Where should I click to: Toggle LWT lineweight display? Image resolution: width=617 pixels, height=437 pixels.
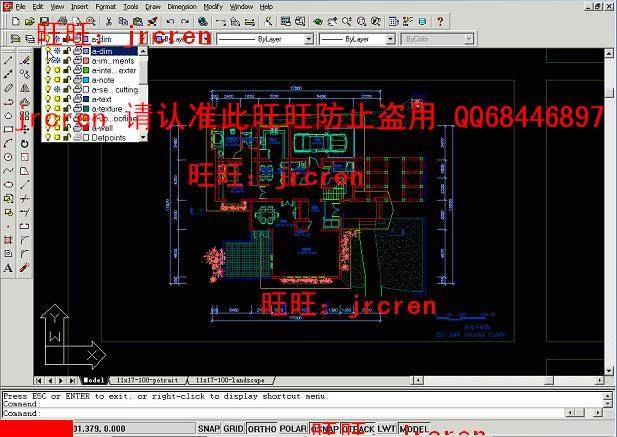(386, 428)
